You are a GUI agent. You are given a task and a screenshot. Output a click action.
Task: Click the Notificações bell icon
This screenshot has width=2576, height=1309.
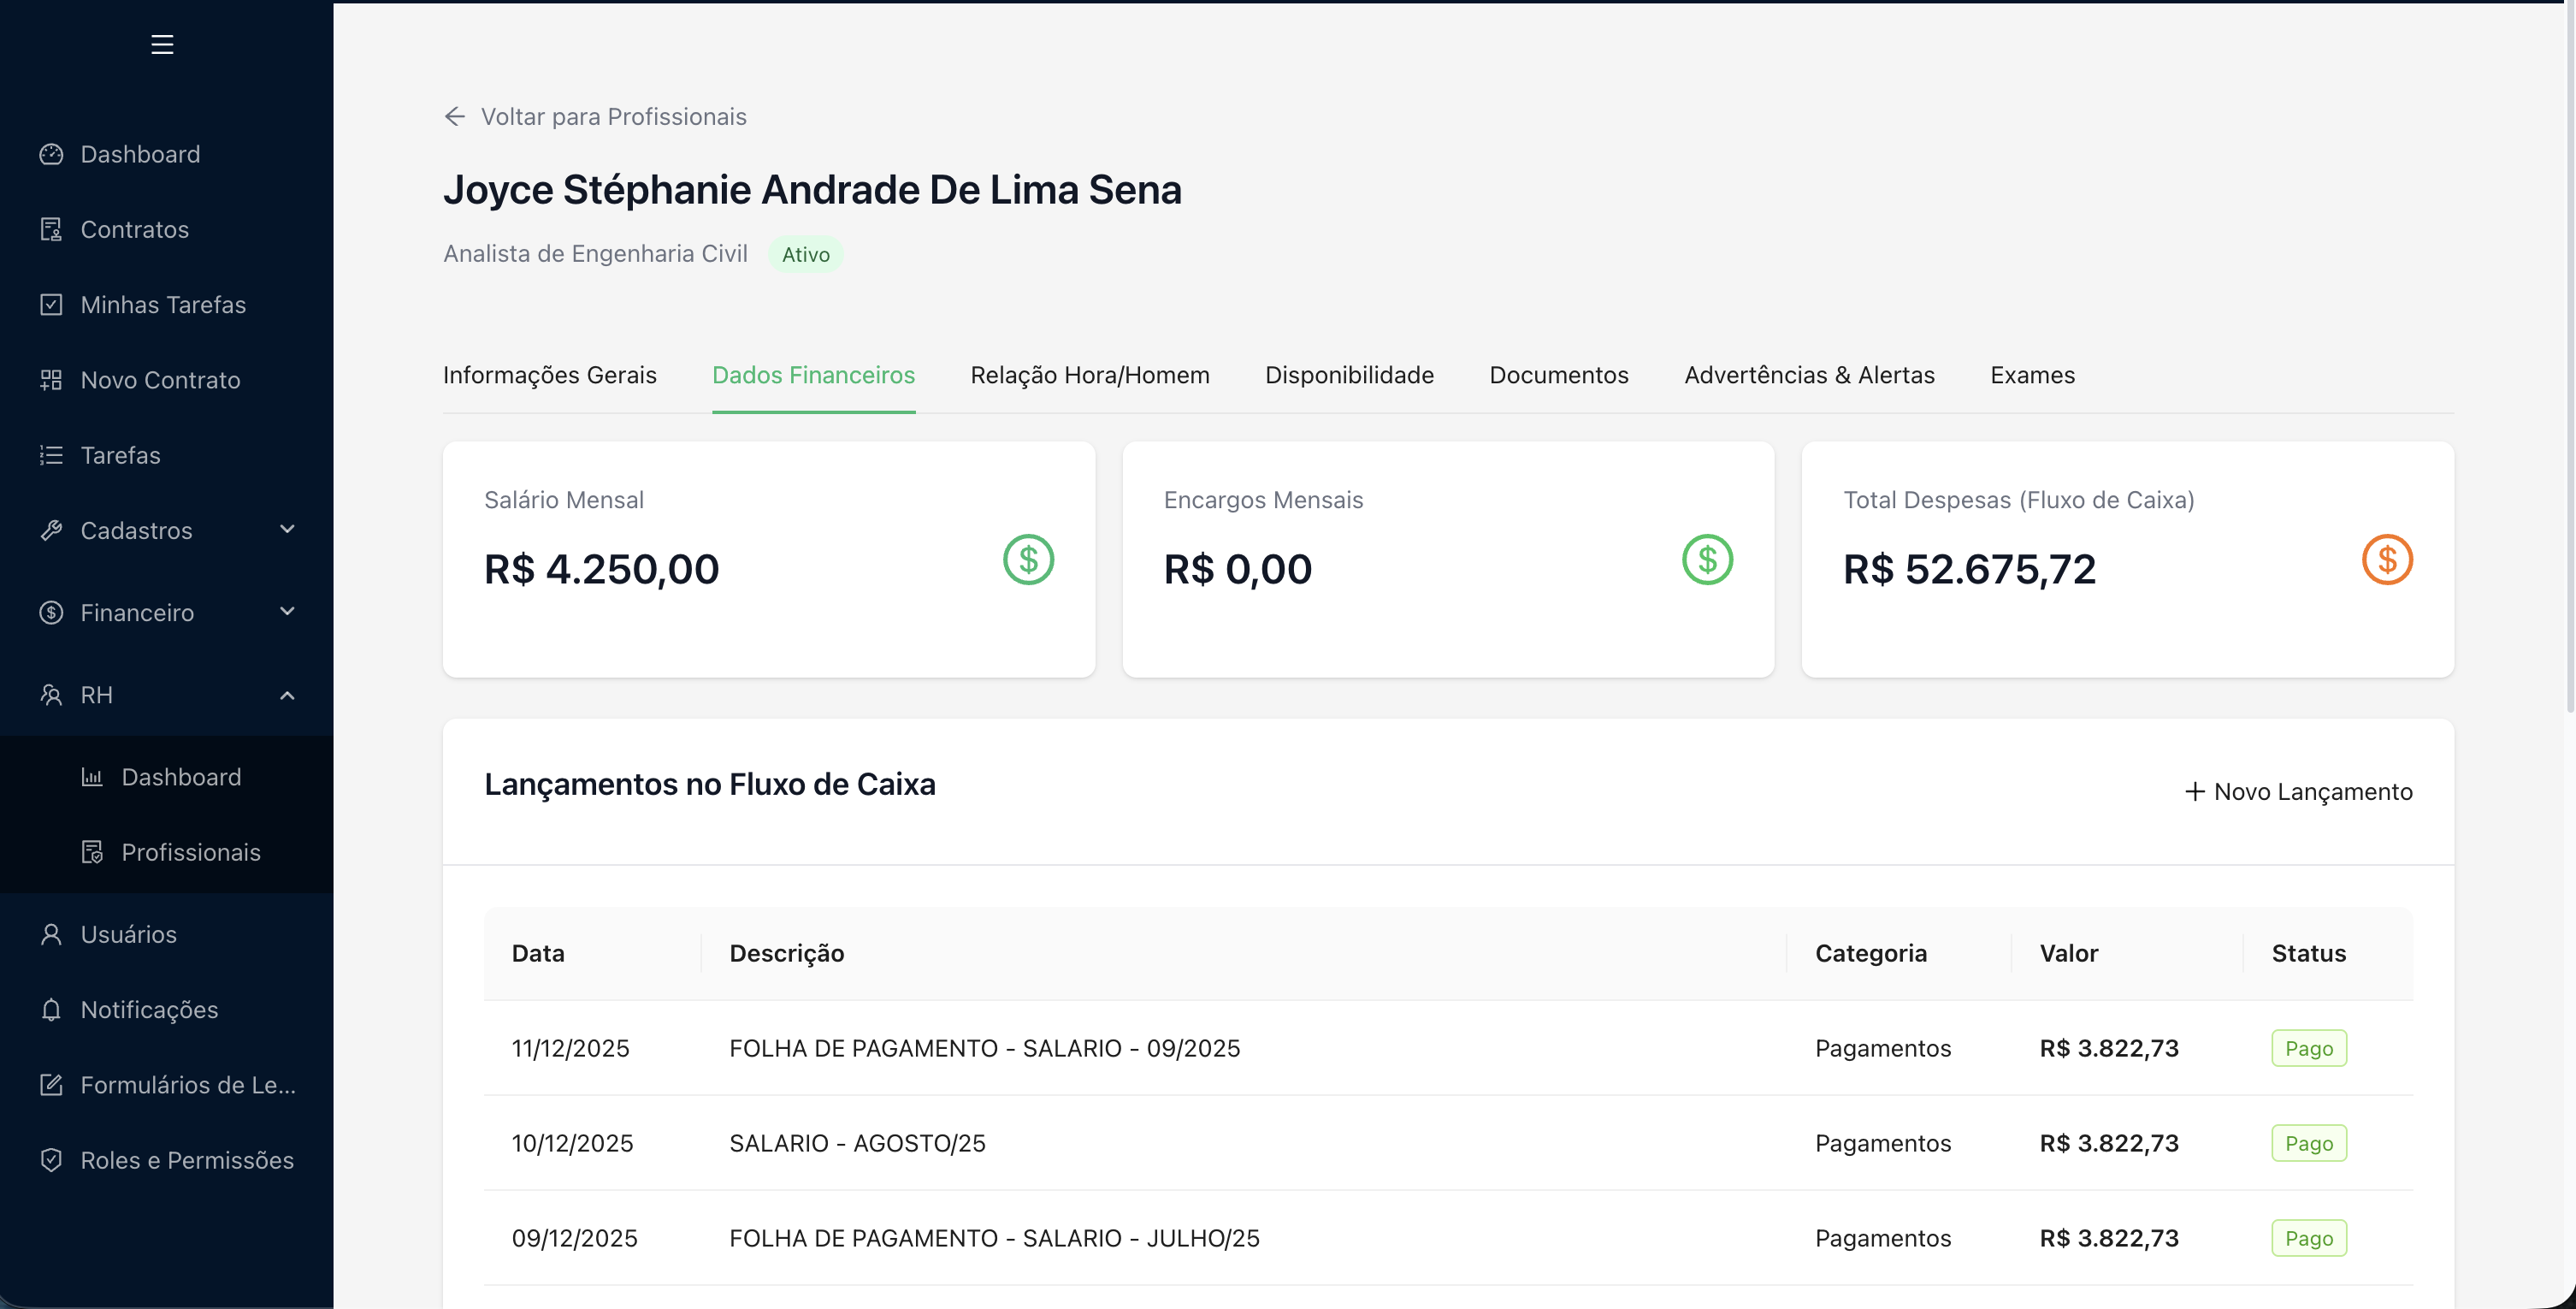tap(51, 1010)
